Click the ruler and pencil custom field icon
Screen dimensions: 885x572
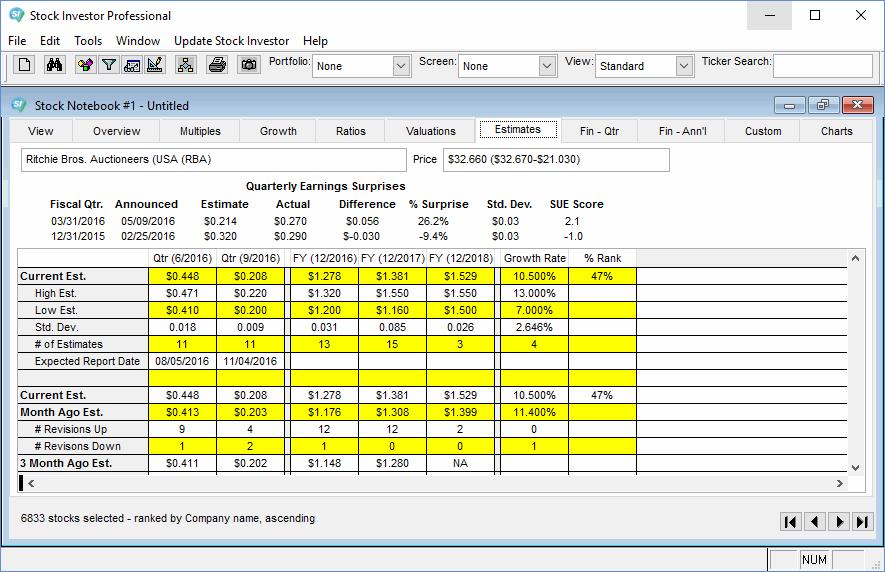click(155, 65)
